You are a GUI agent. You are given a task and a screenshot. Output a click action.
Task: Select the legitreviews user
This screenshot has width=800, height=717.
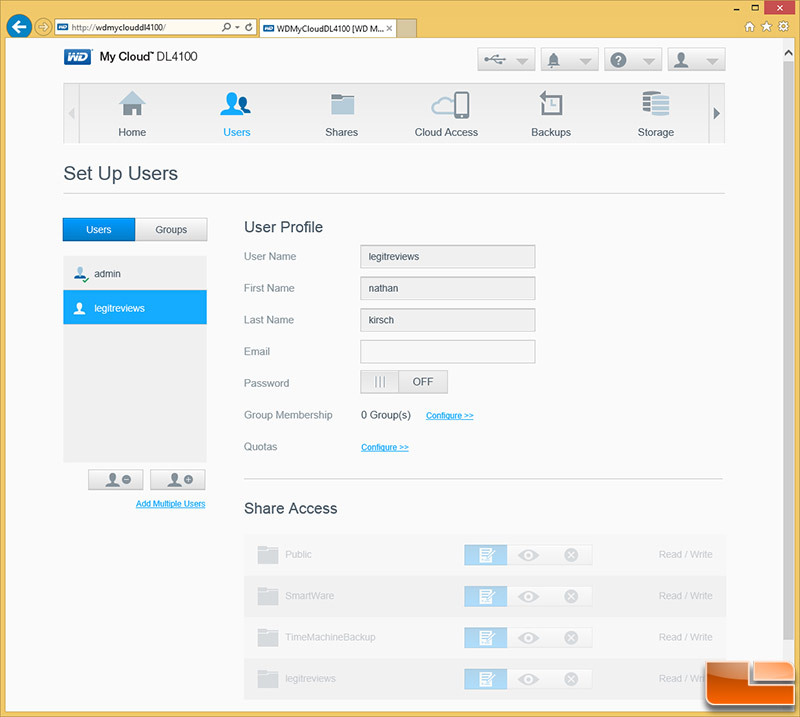(x=135, y=308)
